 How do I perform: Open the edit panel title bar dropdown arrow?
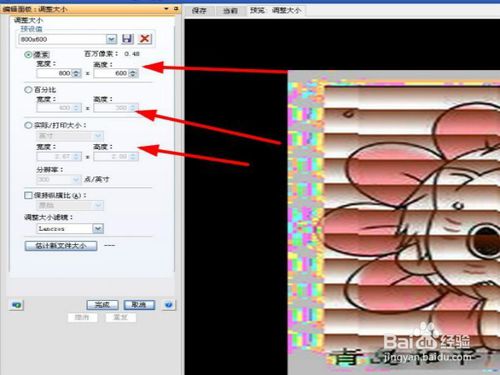[166, 9]
